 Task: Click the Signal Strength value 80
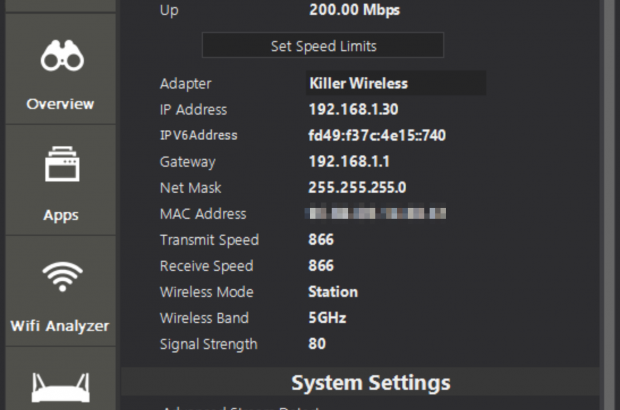point(318,344)
